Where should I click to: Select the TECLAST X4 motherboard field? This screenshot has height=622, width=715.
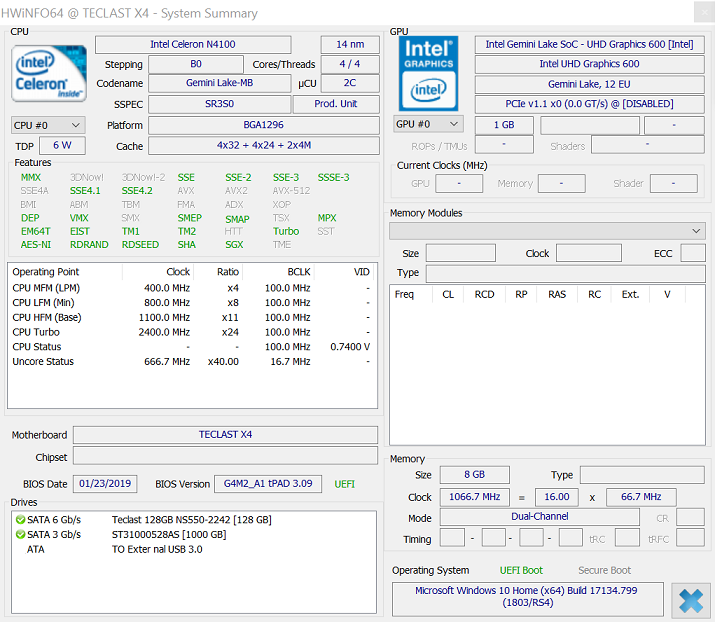225,435
